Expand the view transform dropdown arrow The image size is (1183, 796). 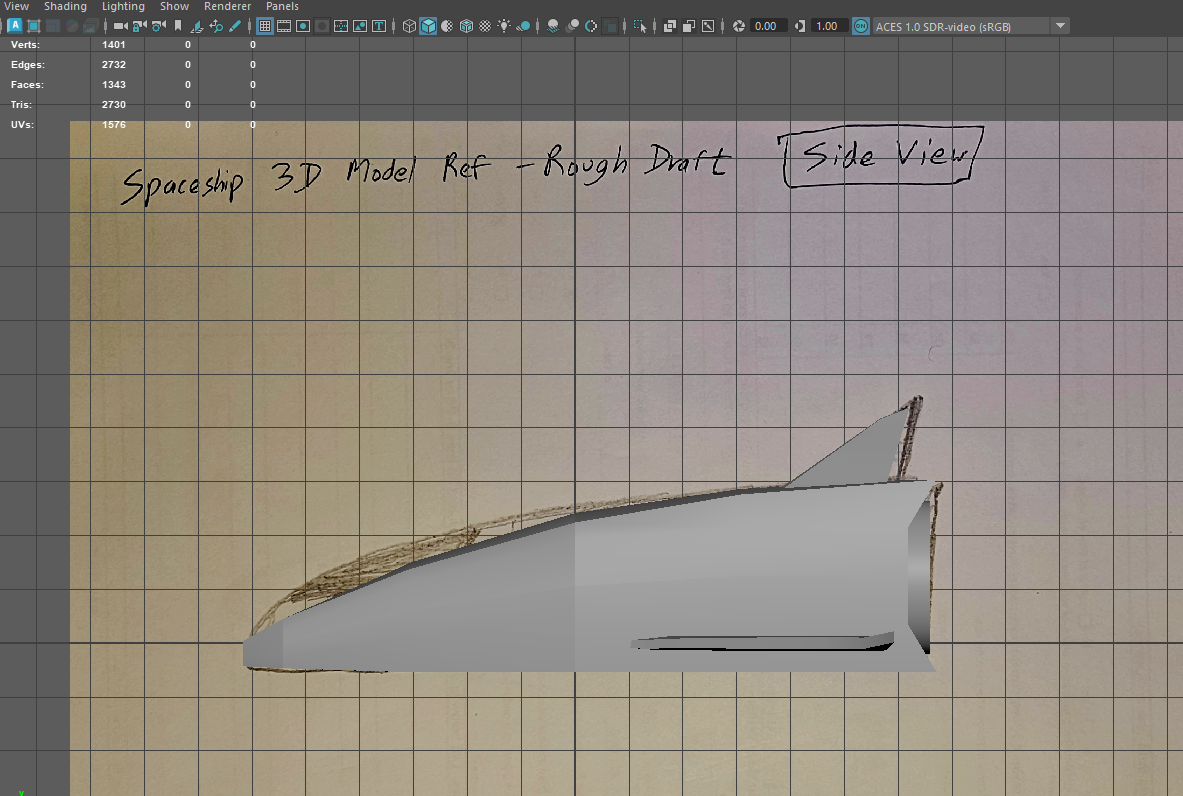pyautogui.click(x=1060, y=26)
